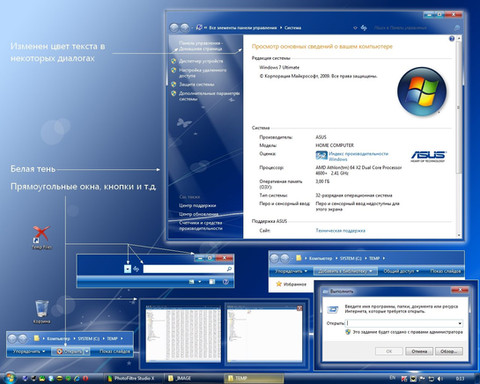
Task: Click Показ слайдов in Explorer with Общий доступ
Action: coord(445,271)
